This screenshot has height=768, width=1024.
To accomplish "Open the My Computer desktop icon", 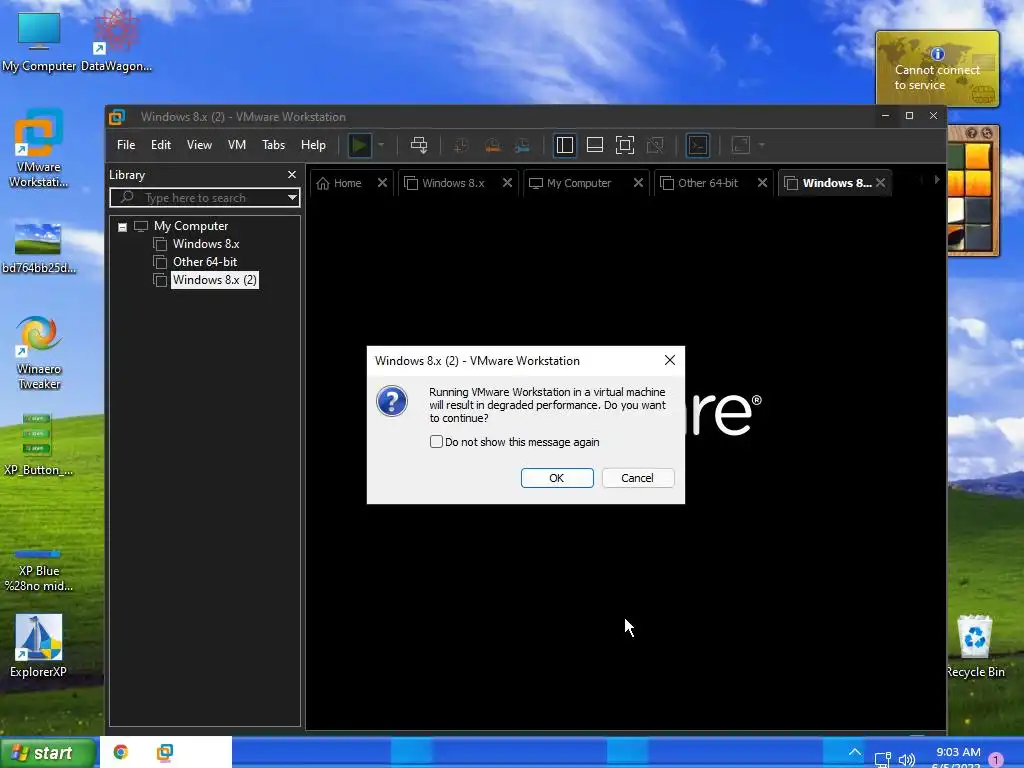I will point(39,40).
